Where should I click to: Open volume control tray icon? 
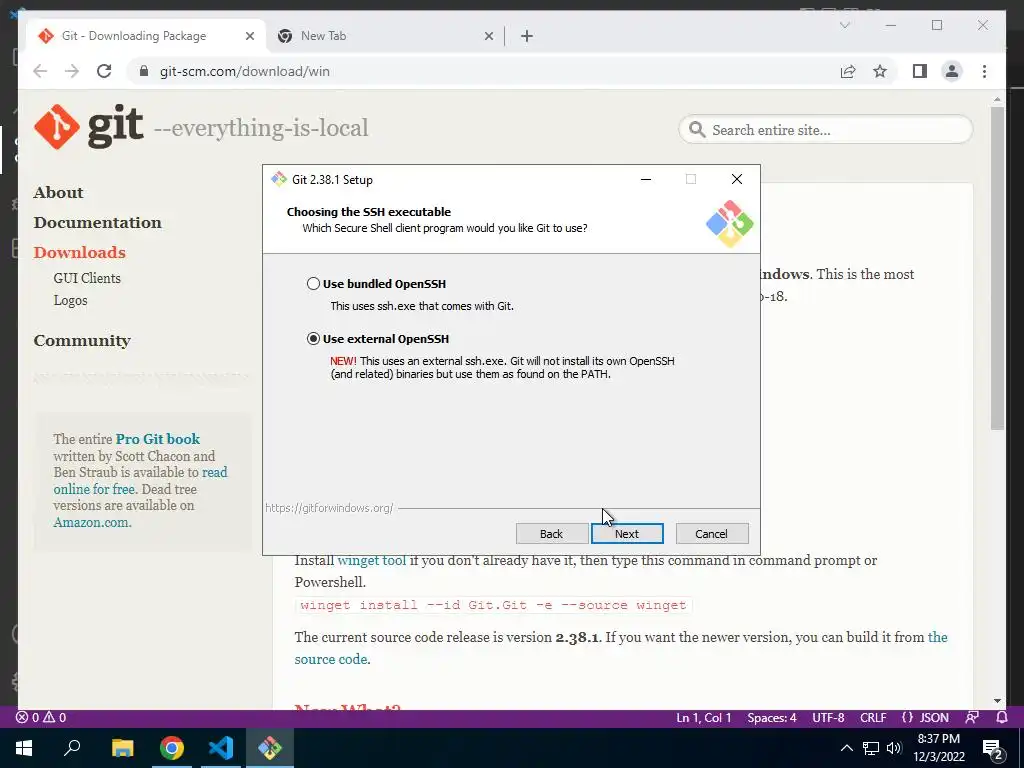pos(894,748)
